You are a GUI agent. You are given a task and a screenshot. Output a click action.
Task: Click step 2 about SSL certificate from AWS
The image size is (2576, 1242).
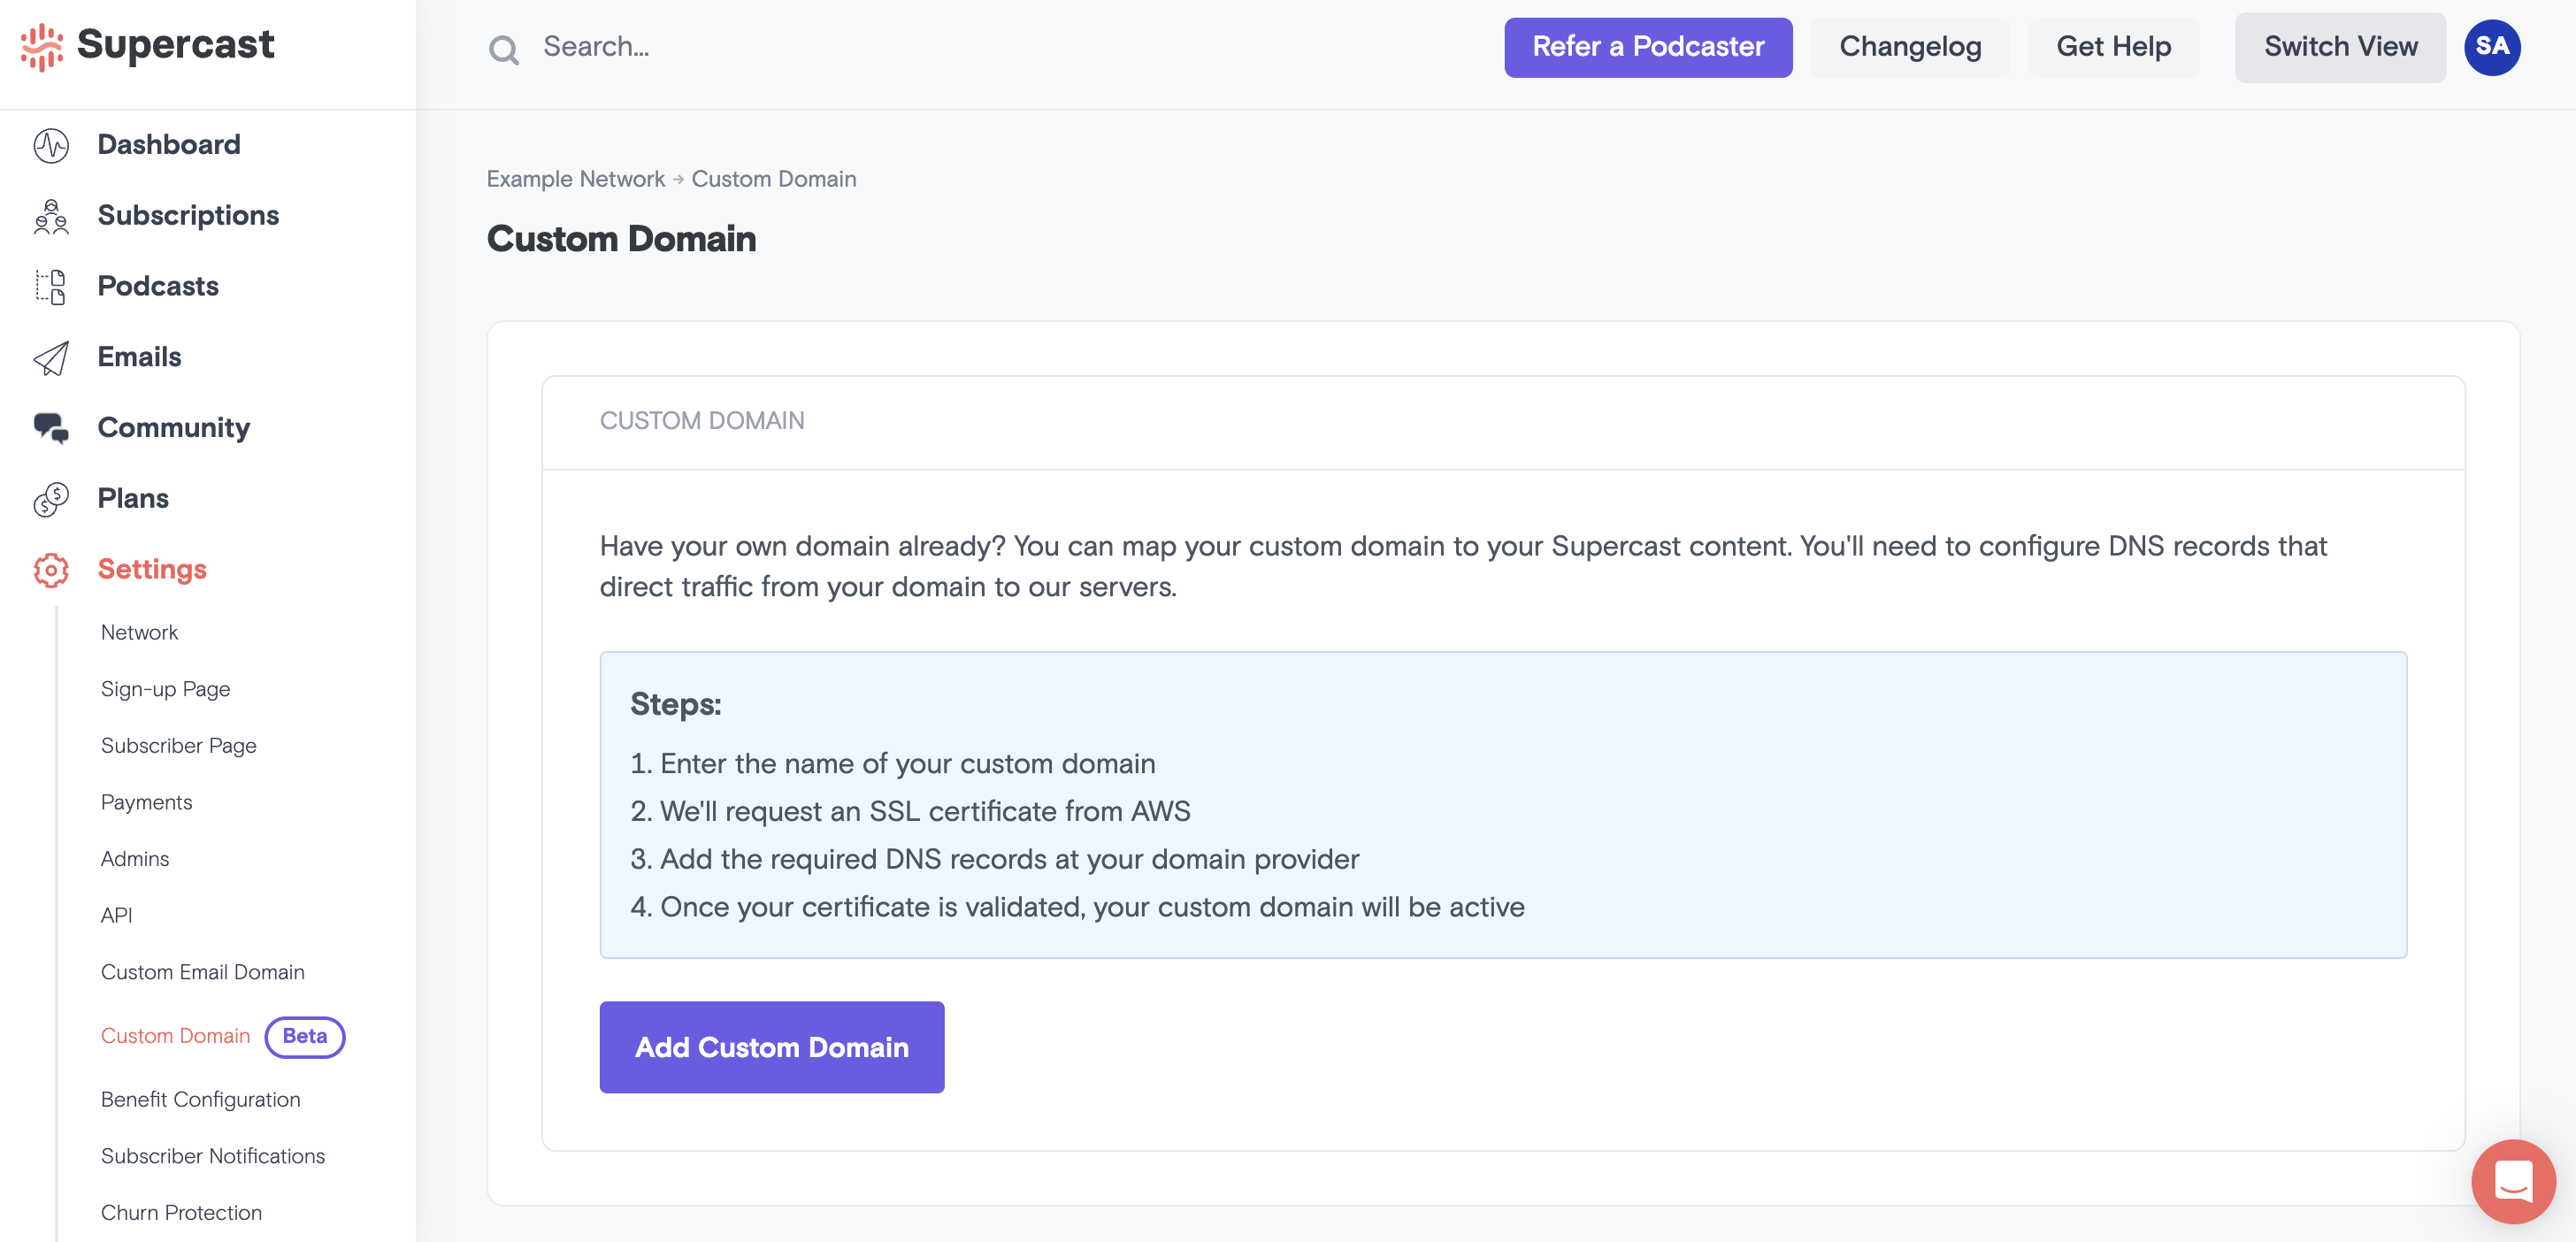pyautogui.click(x=910, y=811)
